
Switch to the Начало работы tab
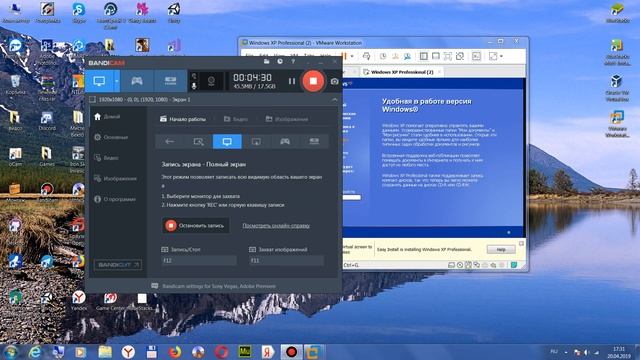click(x=183, y=119)
